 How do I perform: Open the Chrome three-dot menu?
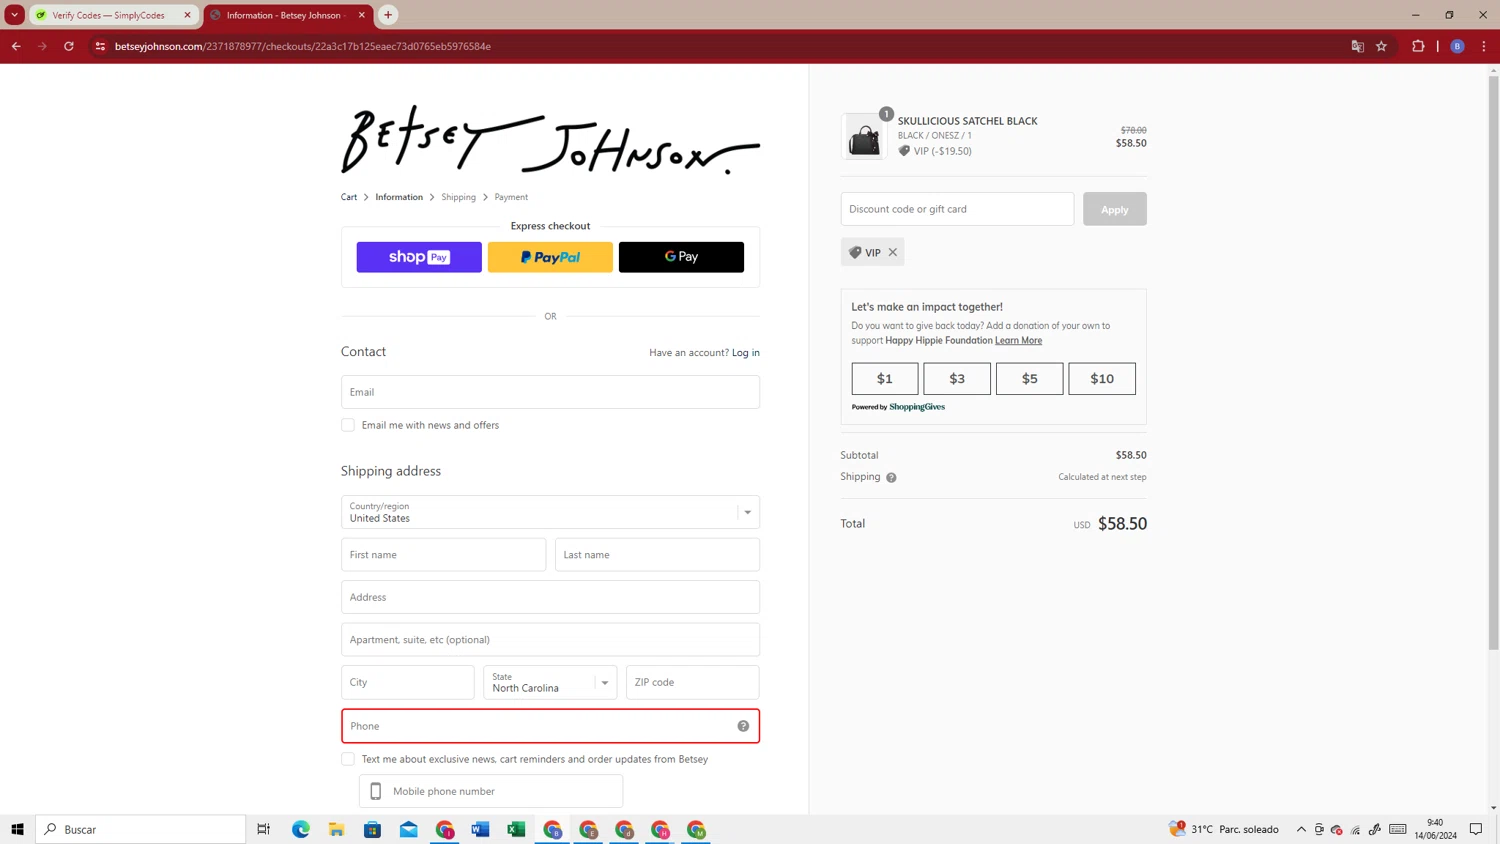coord(1484,46)
